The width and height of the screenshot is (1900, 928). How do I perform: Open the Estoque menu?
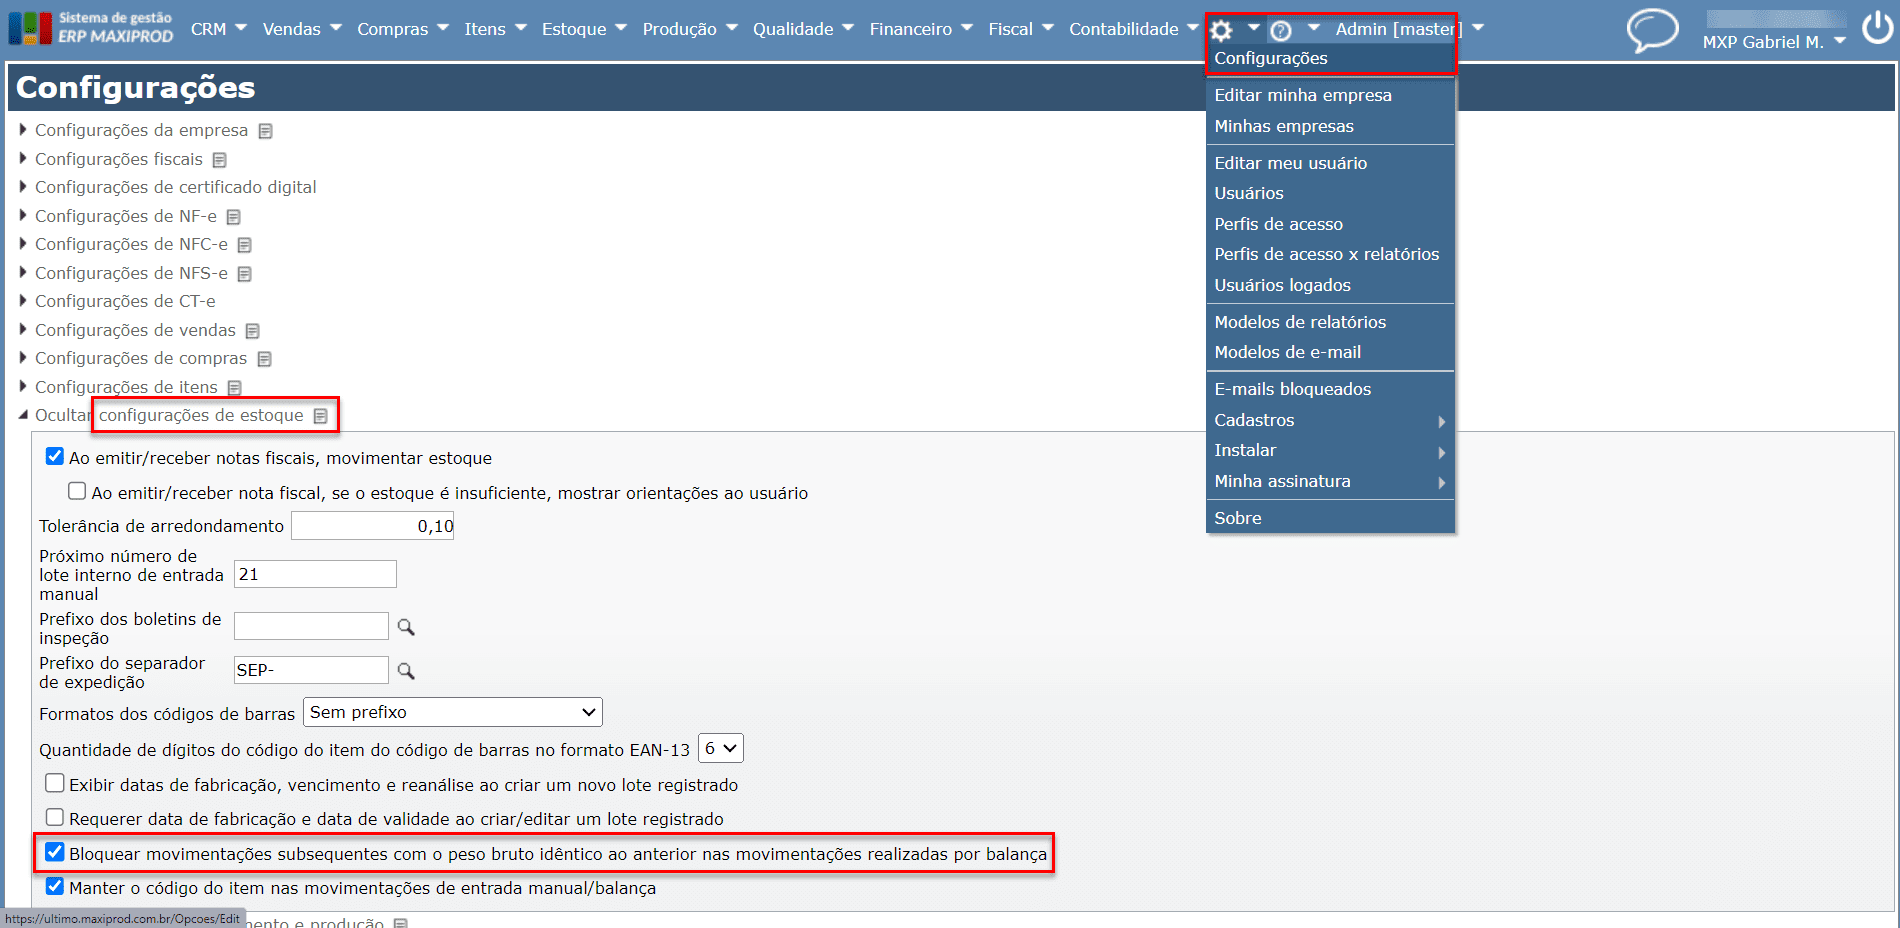(584, 29)
